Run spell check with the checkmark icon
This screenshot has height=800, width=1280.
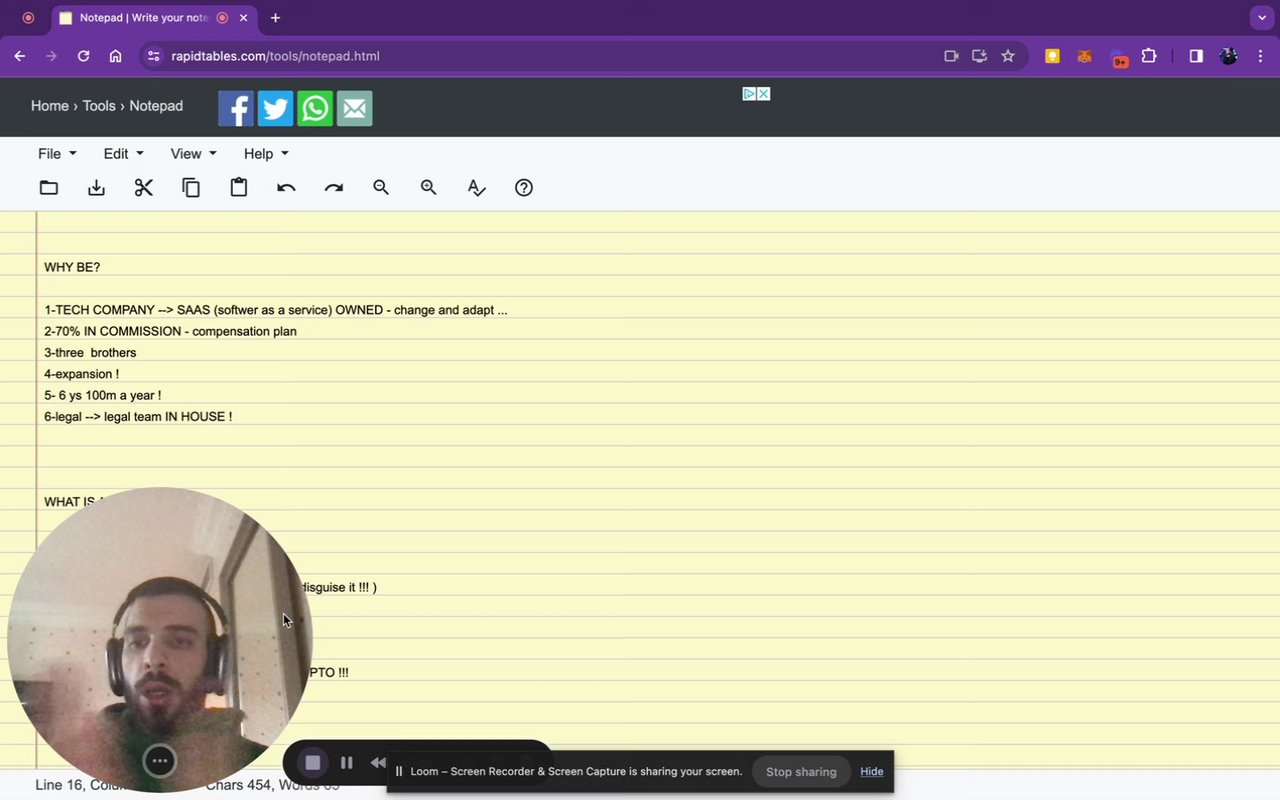pyautogui.click(x=476, y=187)
